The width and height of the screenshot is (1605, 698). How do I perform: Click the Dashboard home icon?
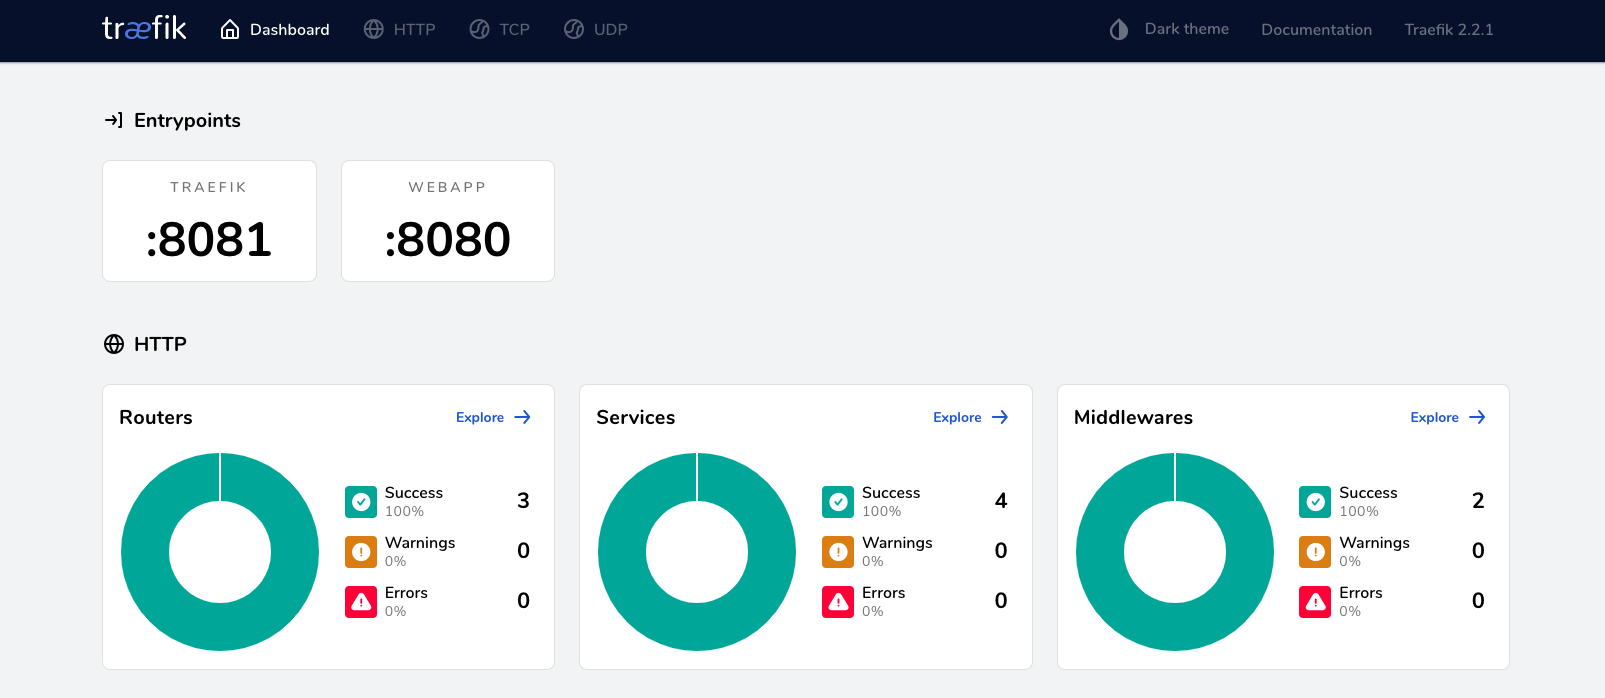230,30
